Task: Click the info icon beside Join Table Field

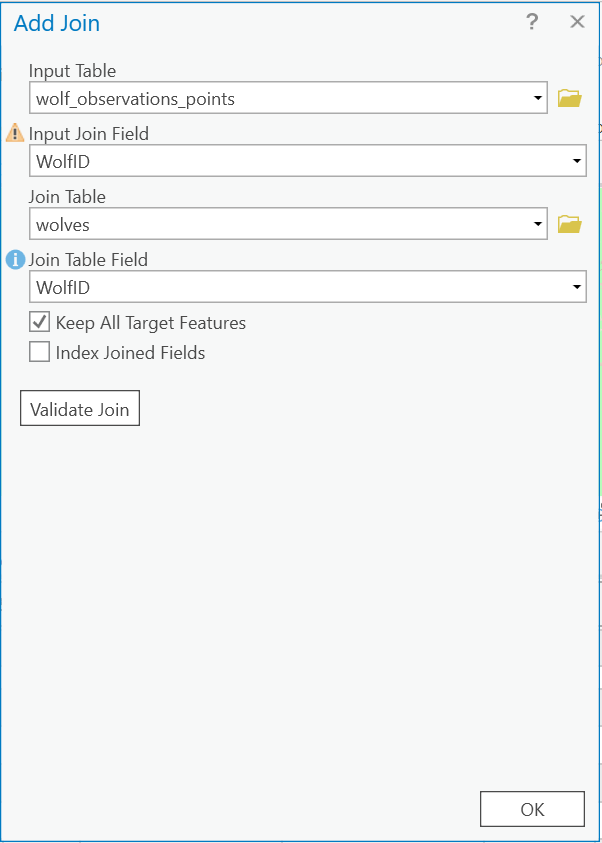Action: click(15, 260)
